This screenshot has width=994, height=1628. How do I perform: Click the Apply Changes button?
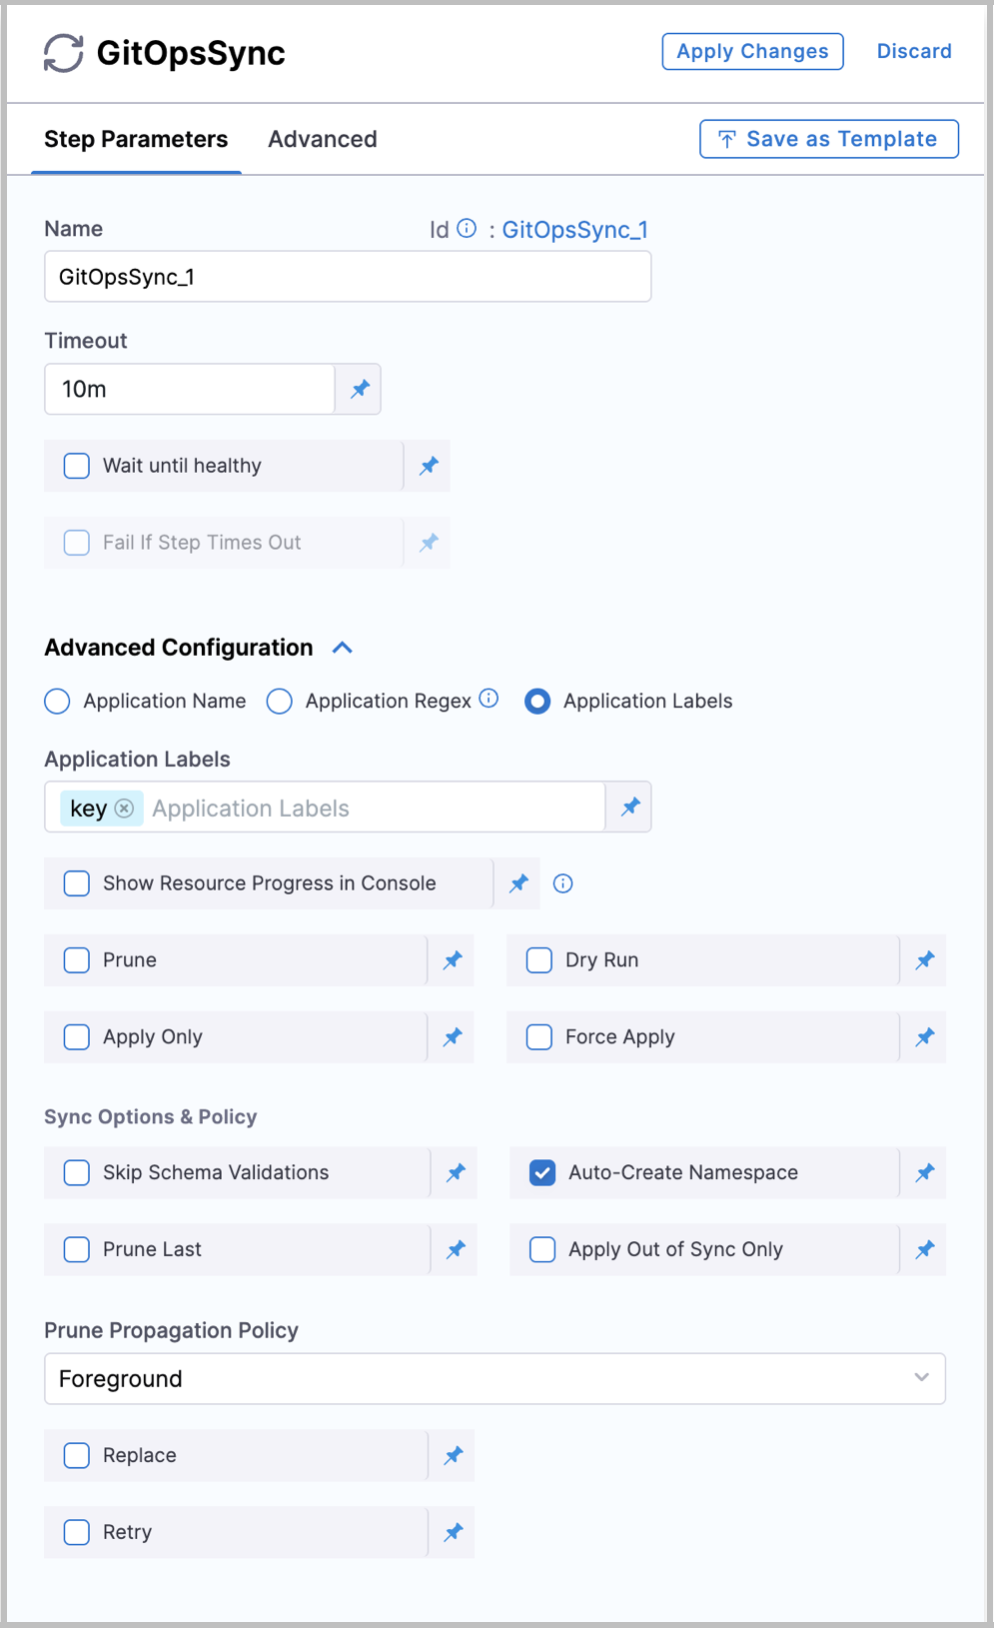click(752, 52)
